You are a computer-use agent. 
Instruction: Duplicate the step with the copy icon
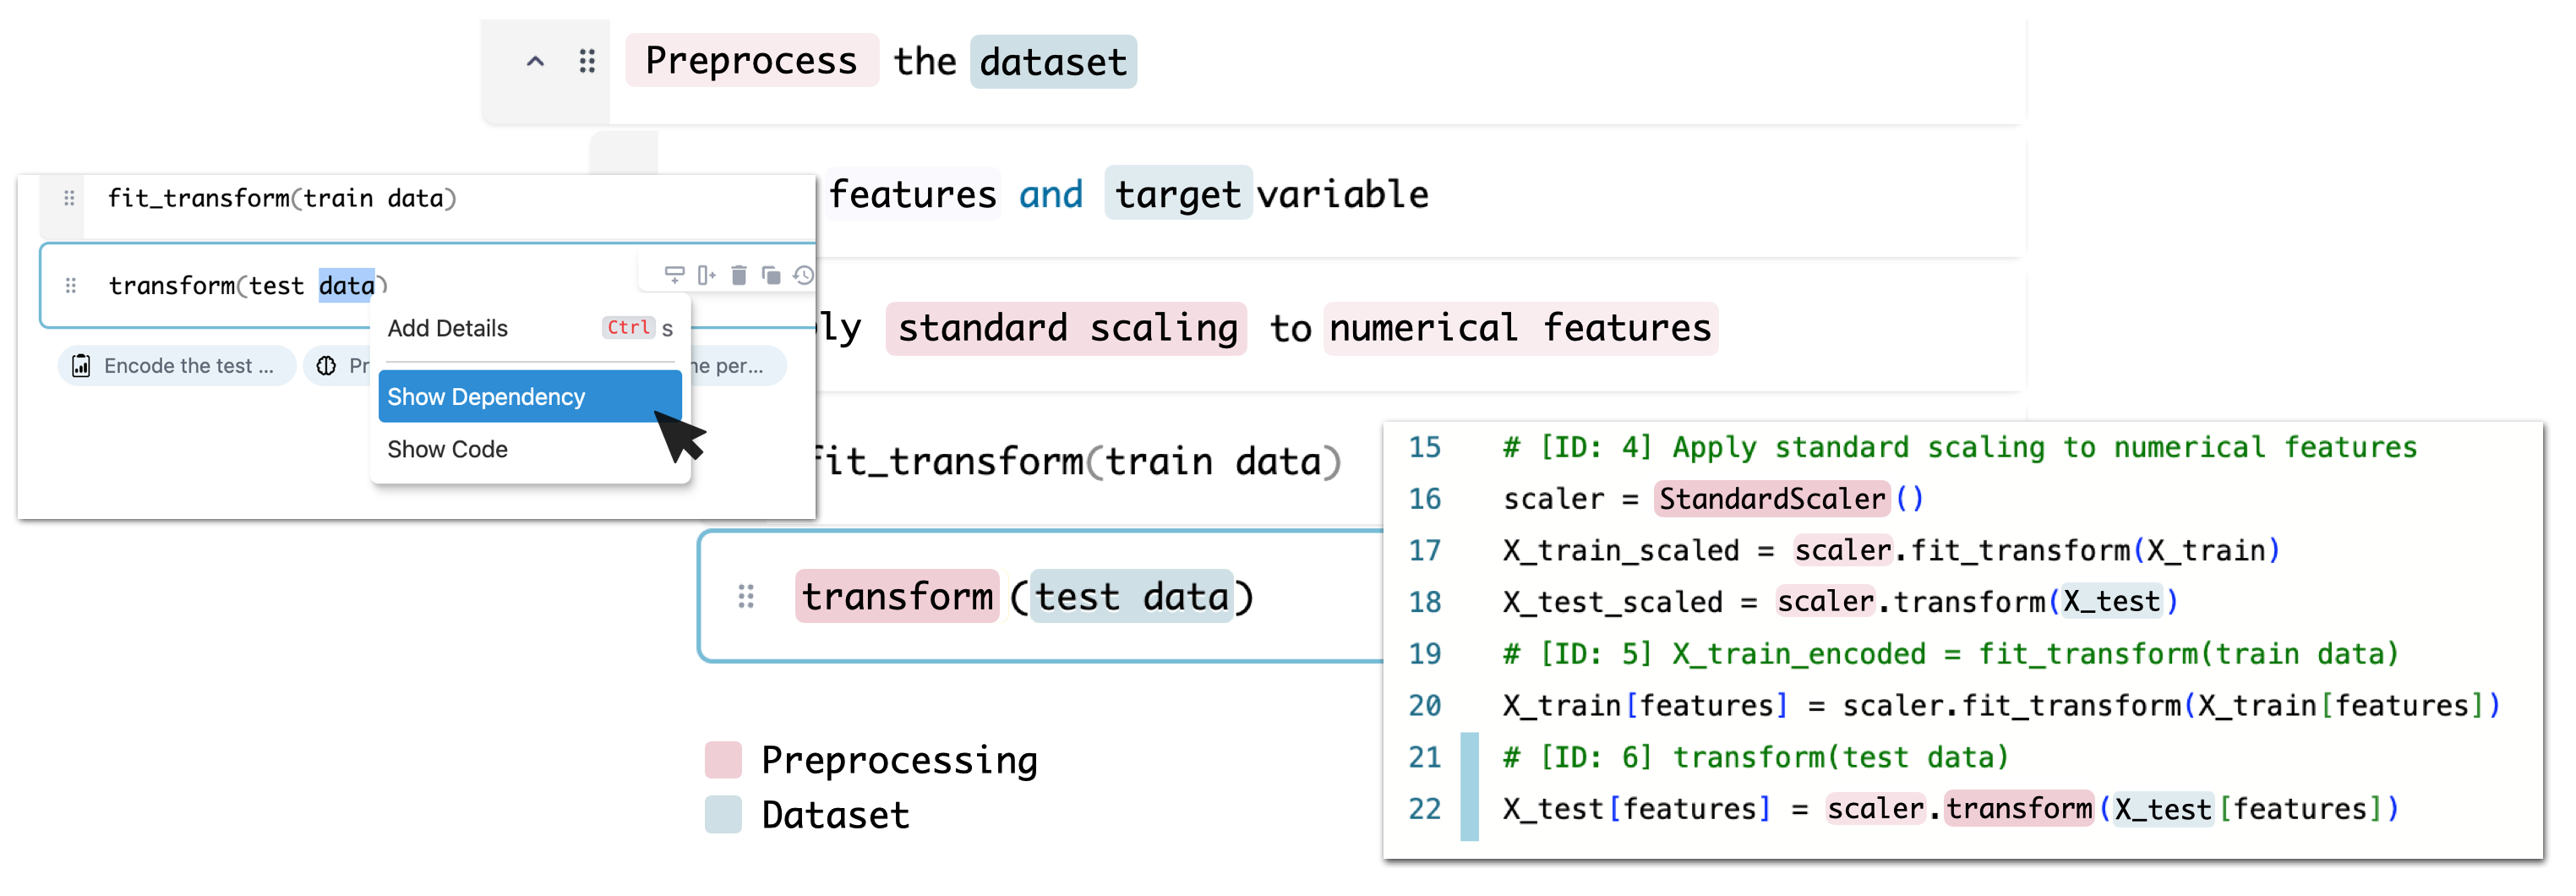[771, 274]
